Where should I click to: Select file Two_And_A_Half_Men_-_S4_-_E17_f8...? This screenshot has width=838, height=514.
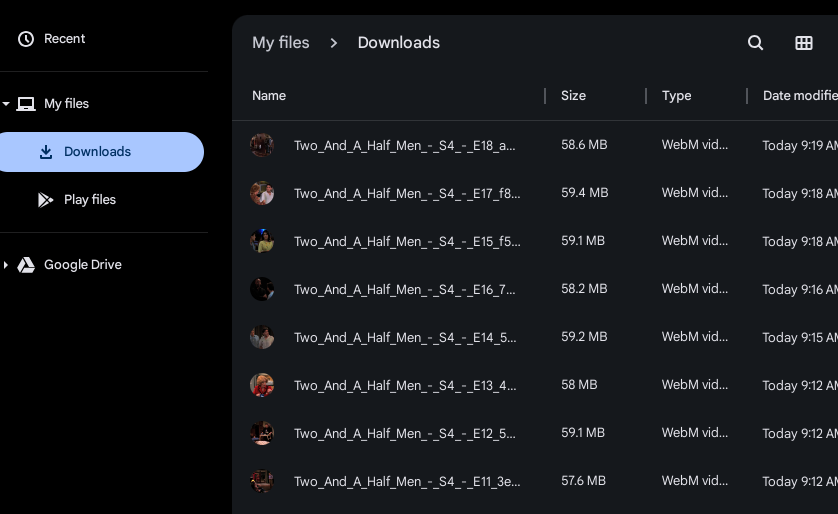(x=407, y=193)
